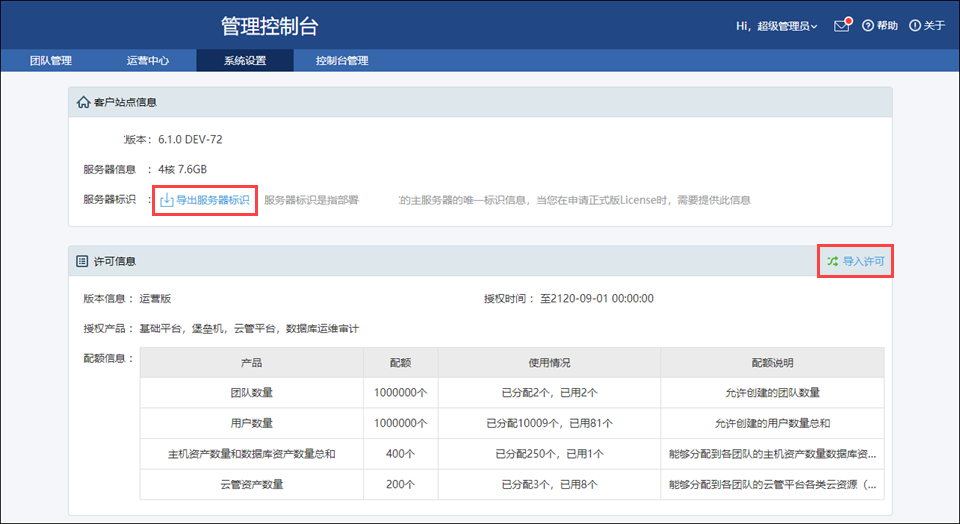The image size is (960, 524).
Task: Click the 配额说明 column header
Action: pyautogui.click(x=772, y=362)
